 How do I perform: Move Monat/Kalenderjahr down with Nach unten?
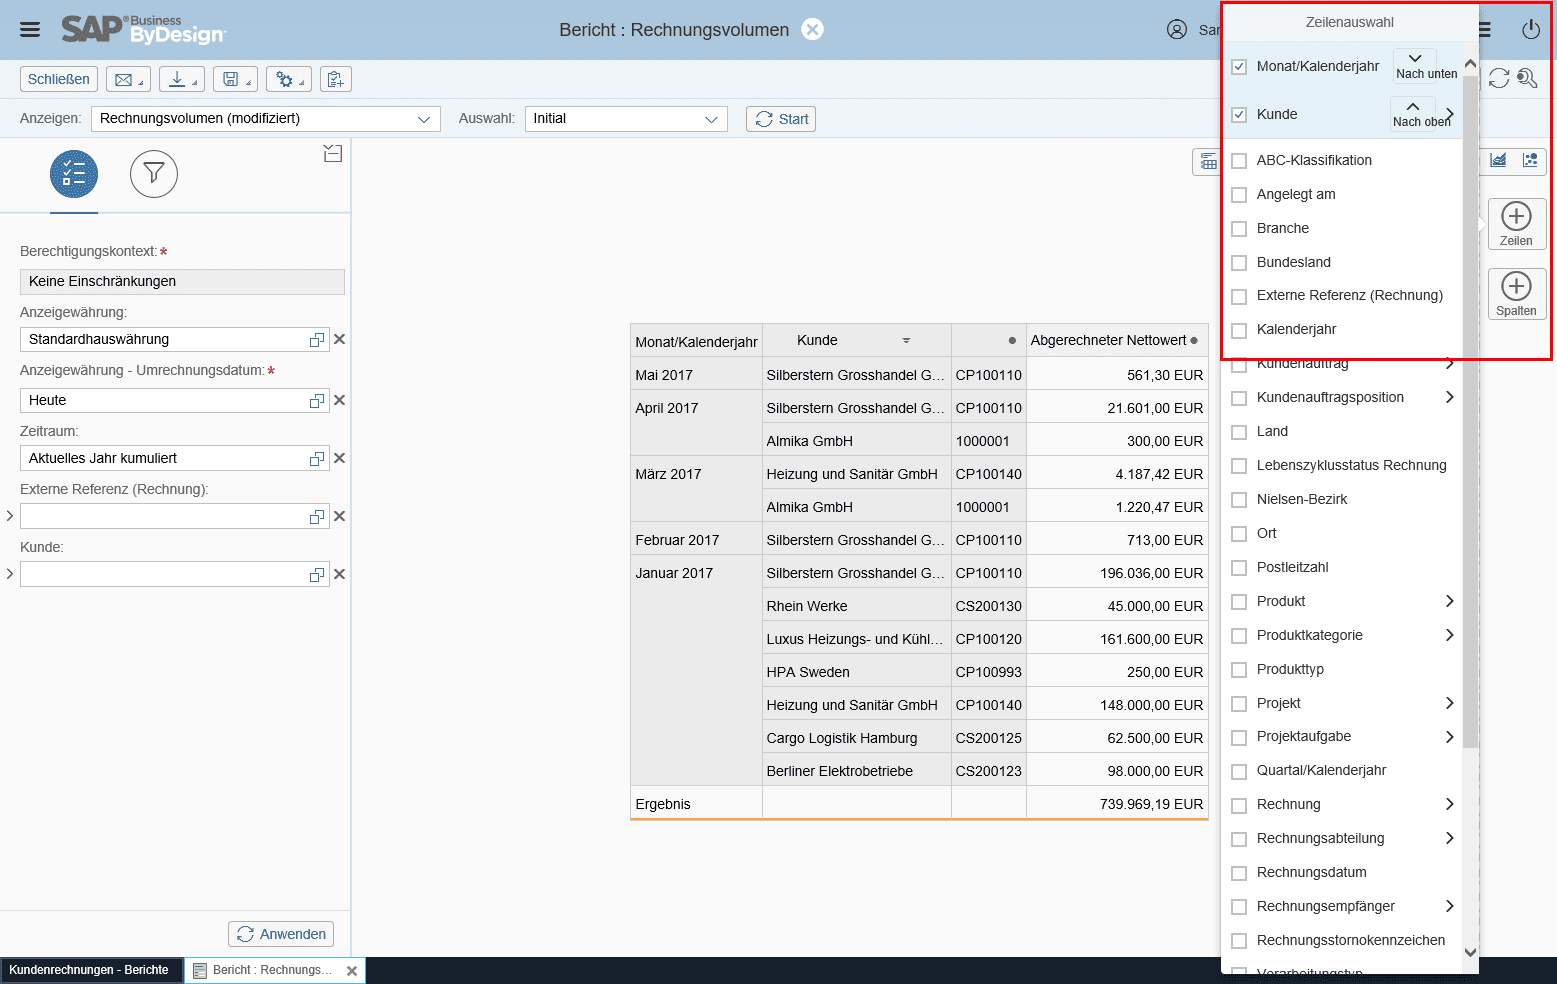[x=1416, y=65]
